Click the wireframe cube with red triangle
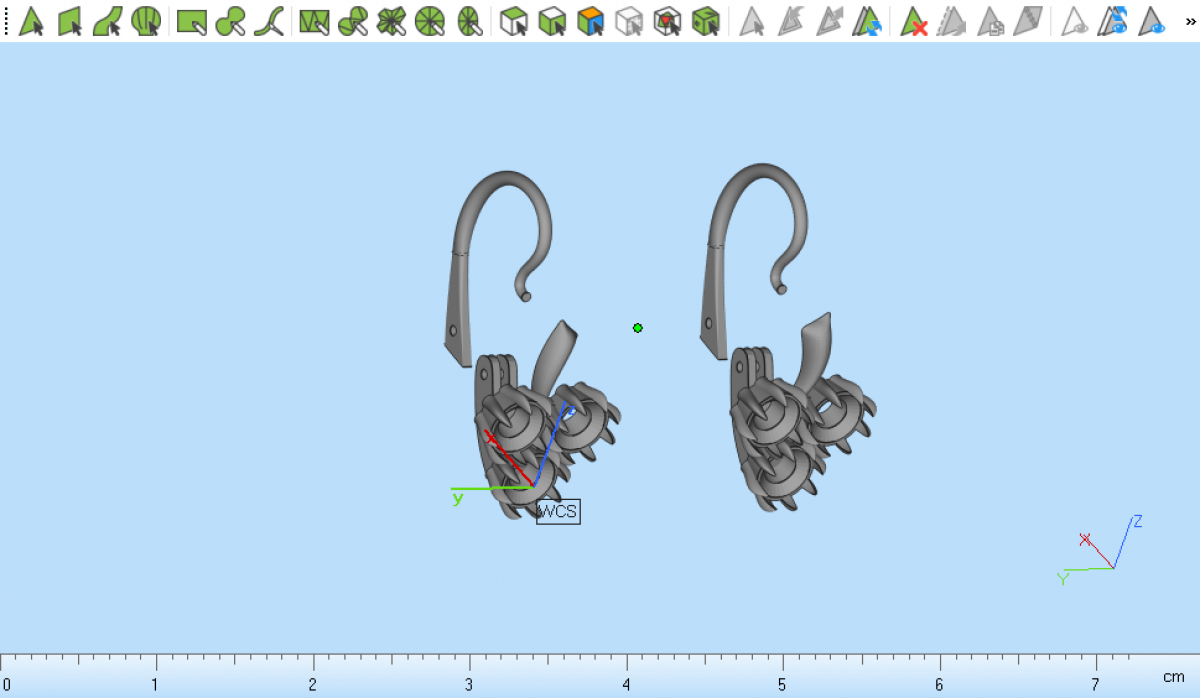This screenshot has height=698, width=1200. click(x=667, y=21)
